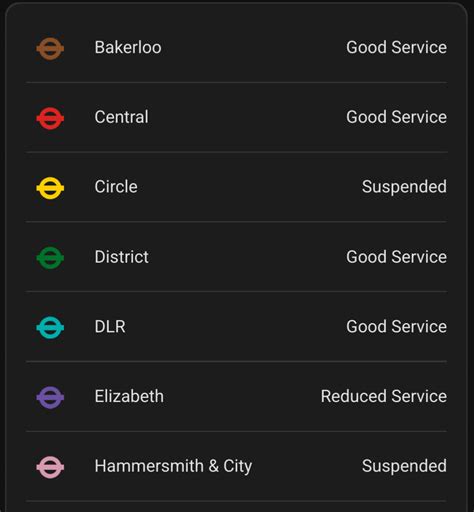Open the District line label

click(x=122, y=257)
